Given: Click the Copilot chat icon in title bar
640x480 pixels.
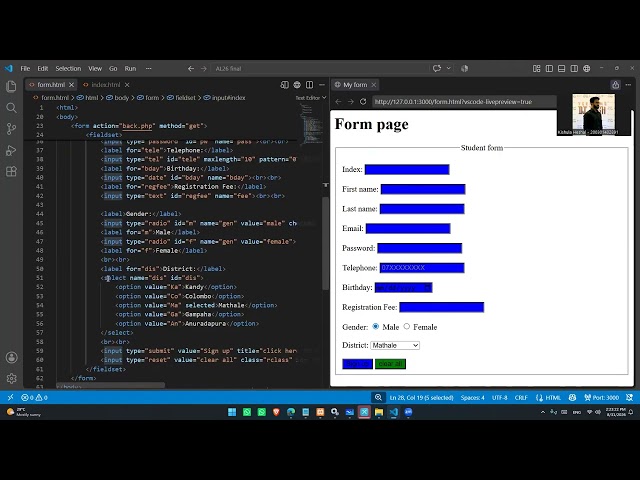Looking at the screenshot, I should pos(437,68).
